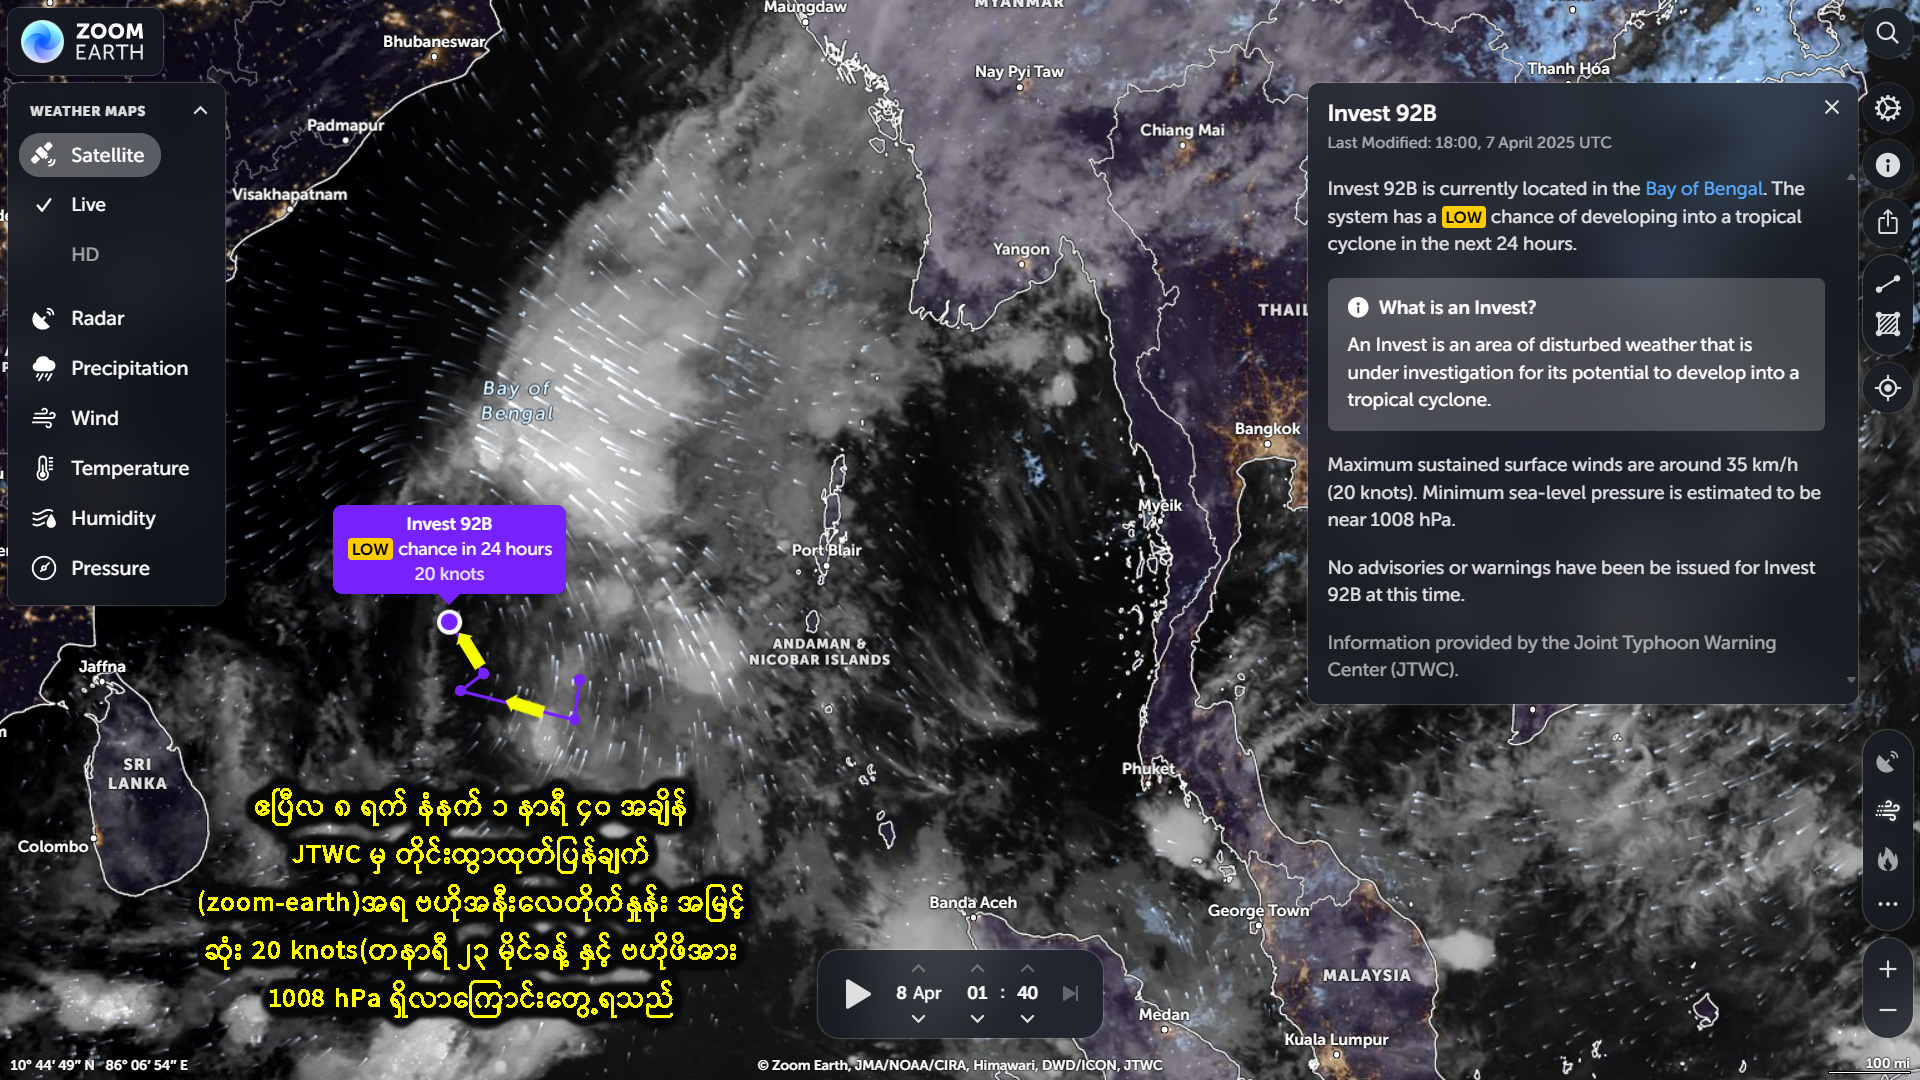Screen dimensions: 1920x1080
Task: Zoom in with the plus button
Action: pyautogui.click(x=1887, y=969)
